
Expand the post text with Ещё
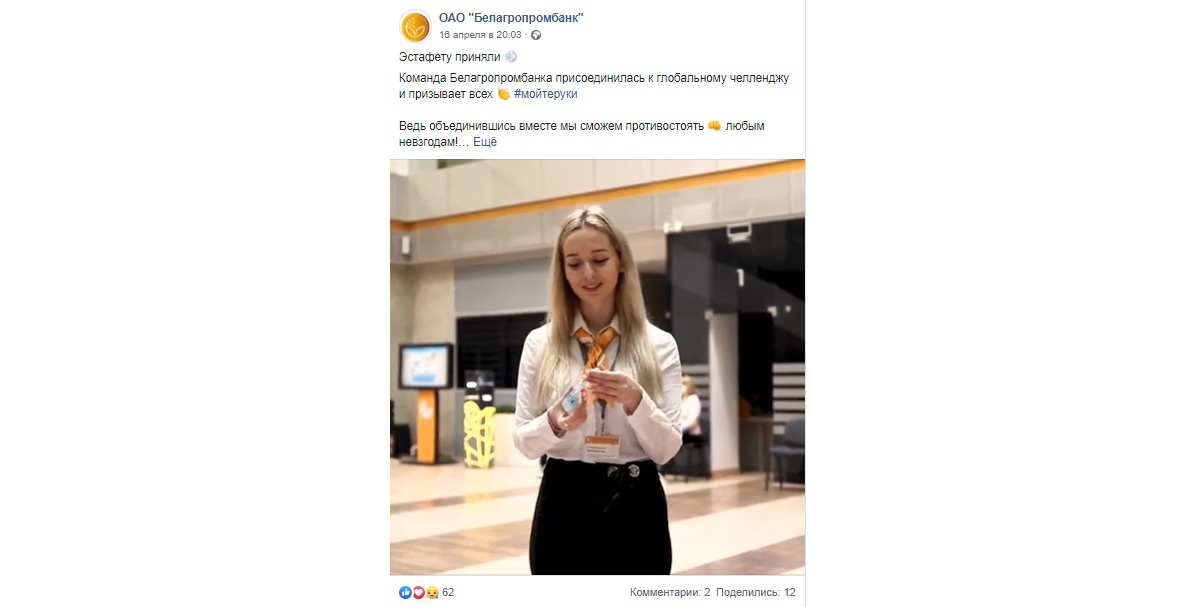coord(485,142)
